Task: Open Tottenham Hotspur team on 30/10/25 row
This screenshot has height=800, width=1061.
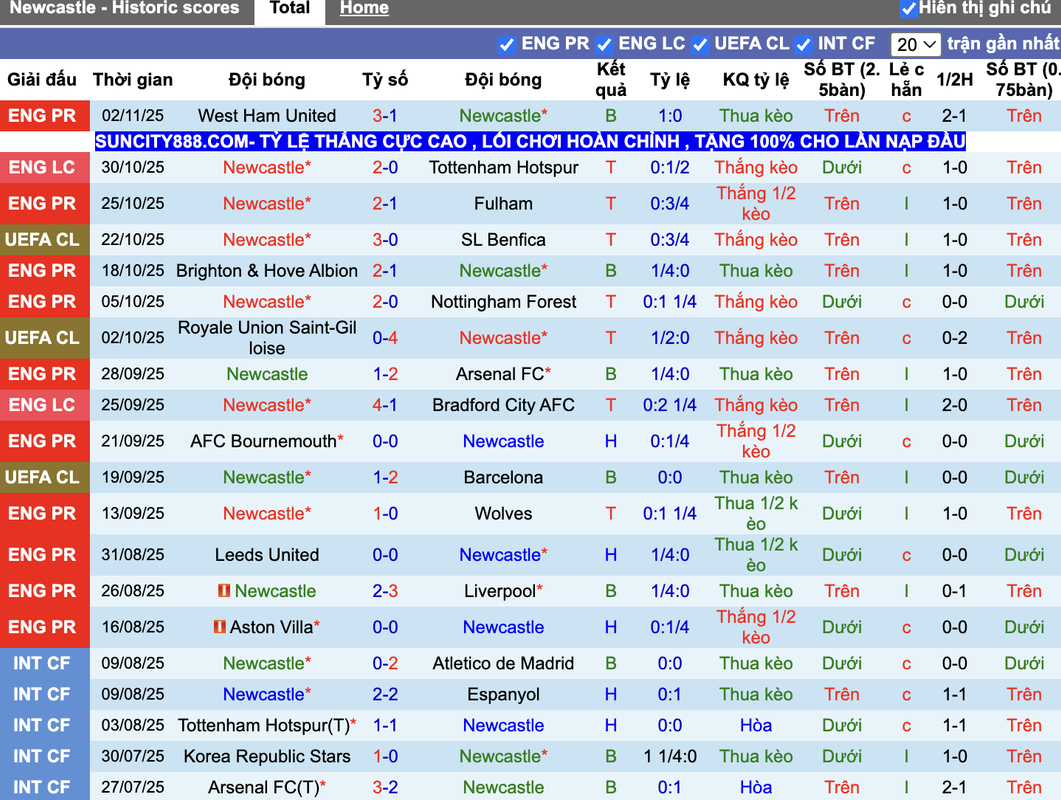Action: click(x=503, y=167)
